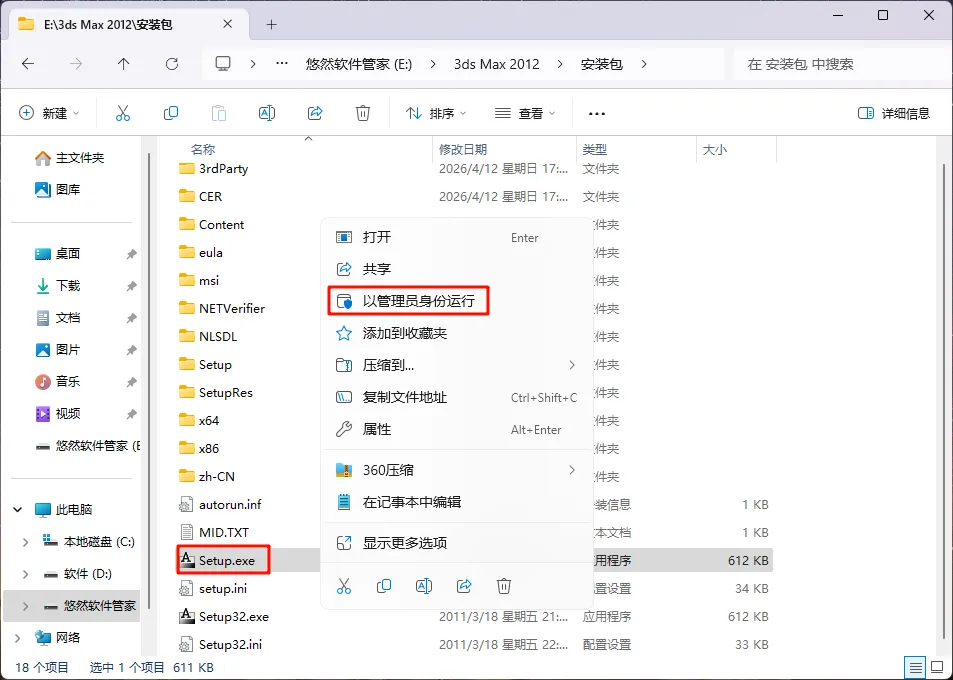Open a new tab with the plus button
Viewport: 953px width, 680px height.
(272, 24)
